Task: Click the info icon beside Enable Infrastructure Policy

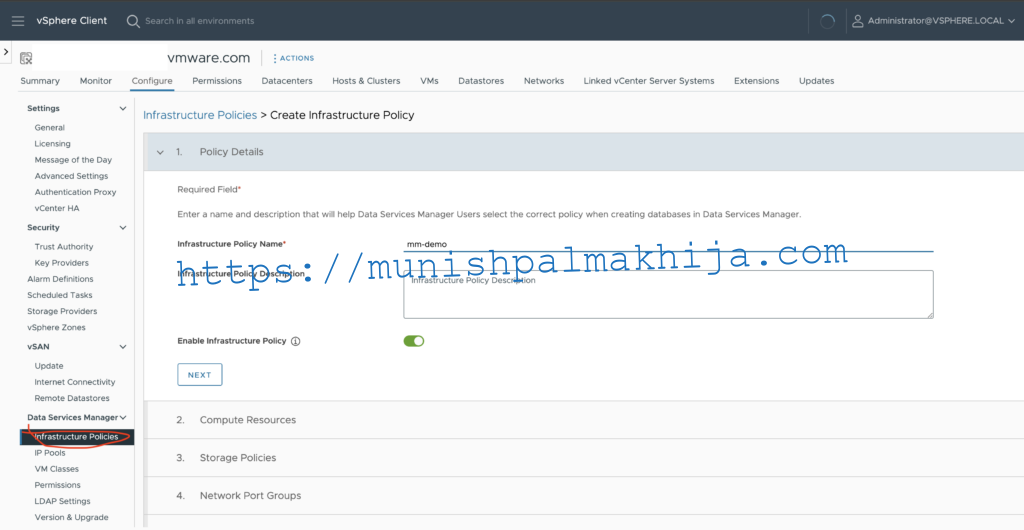Action: [295, 341]
